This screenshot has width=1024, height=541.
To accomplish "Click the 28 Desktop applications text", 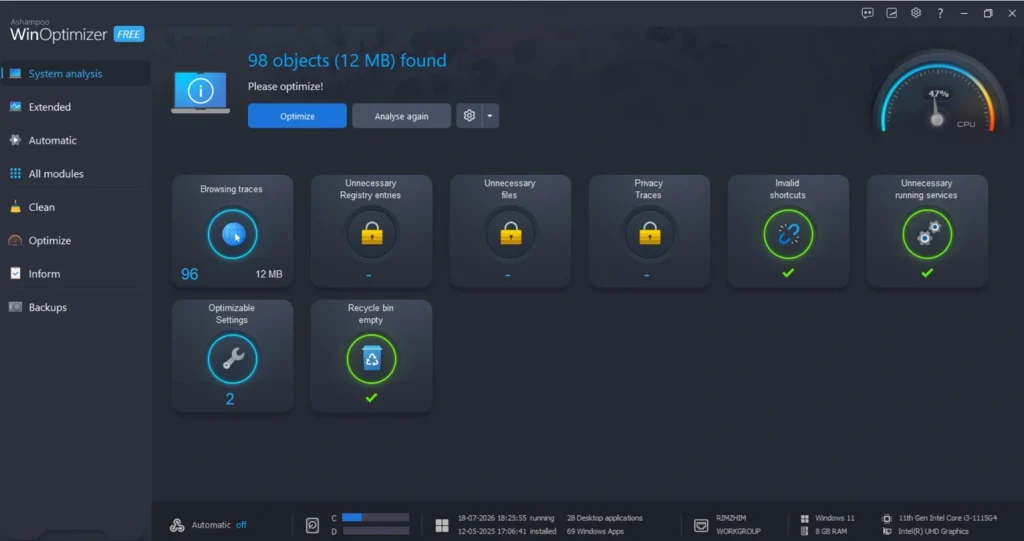I will pos(605,518).
